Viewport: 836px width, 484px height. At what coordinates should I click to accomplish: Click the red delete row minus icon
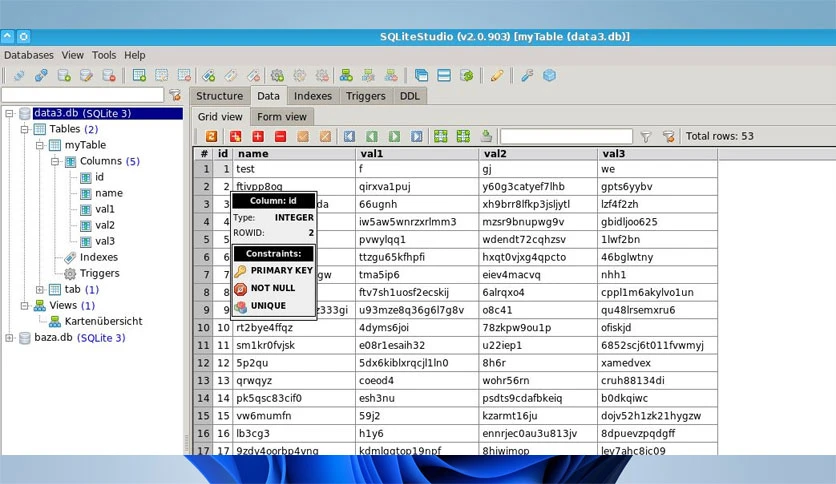tap(280, 136)
